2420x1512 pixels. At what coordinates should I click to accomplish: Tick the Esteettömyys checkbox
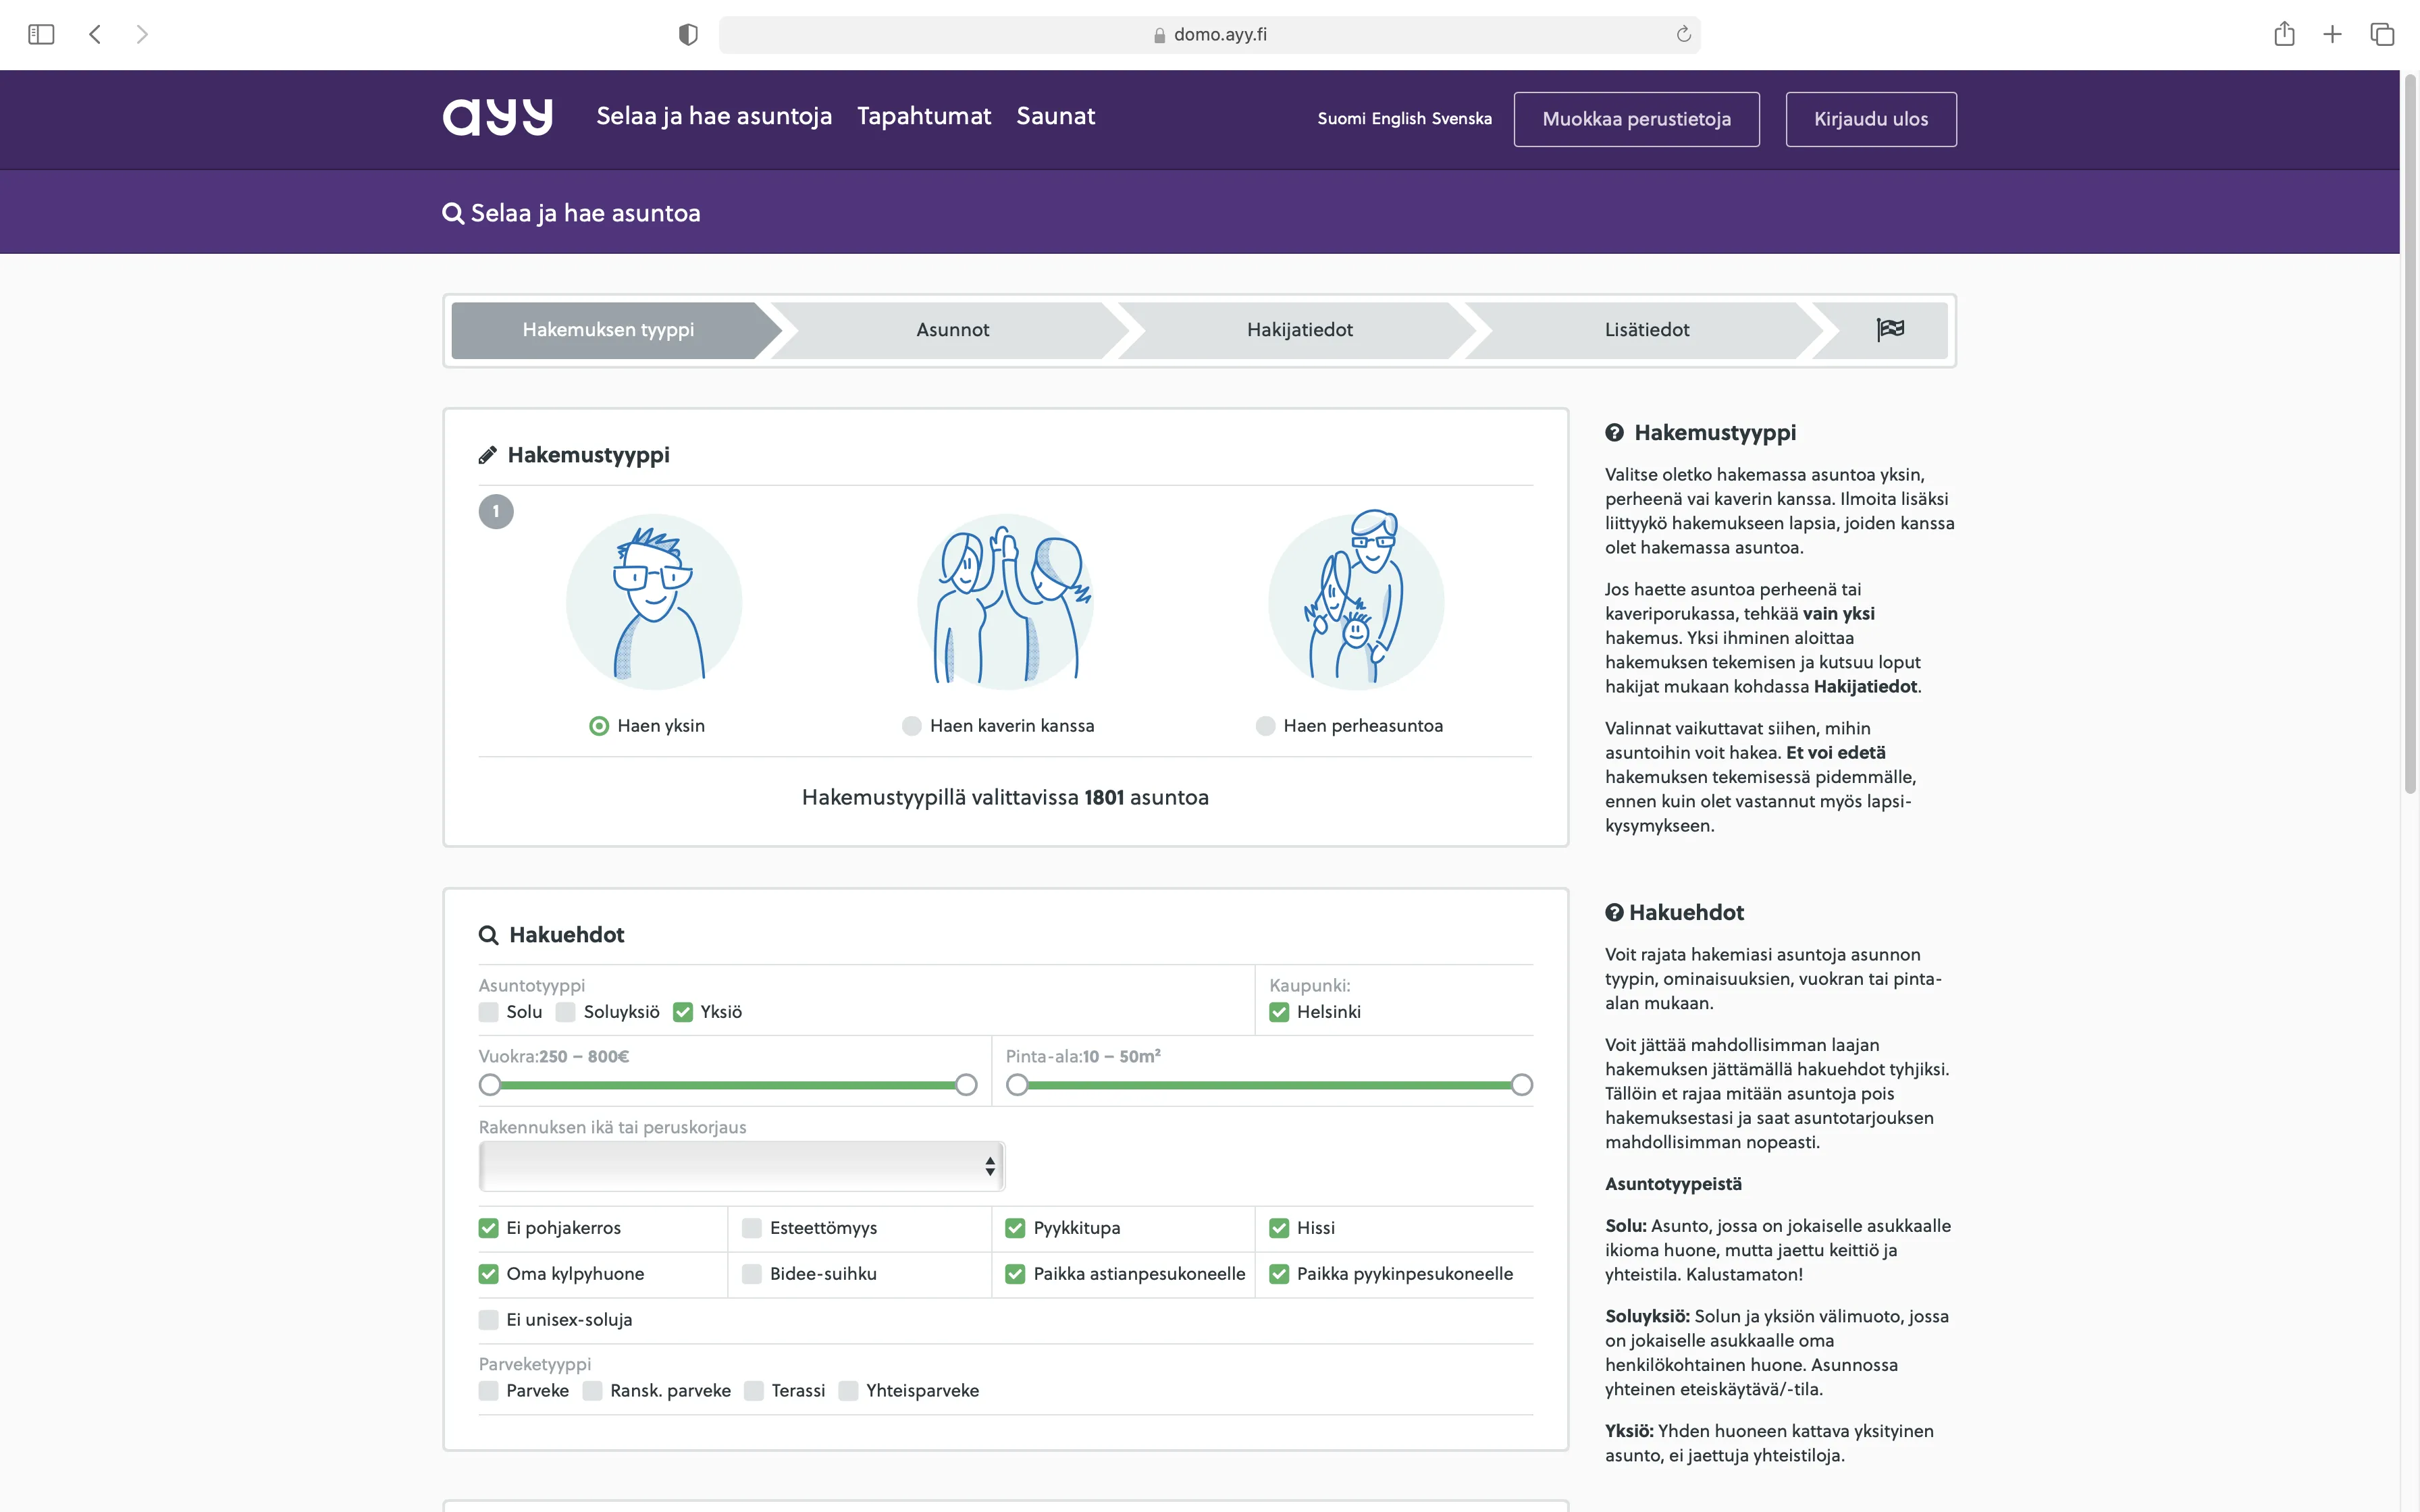click(752, 1228)
